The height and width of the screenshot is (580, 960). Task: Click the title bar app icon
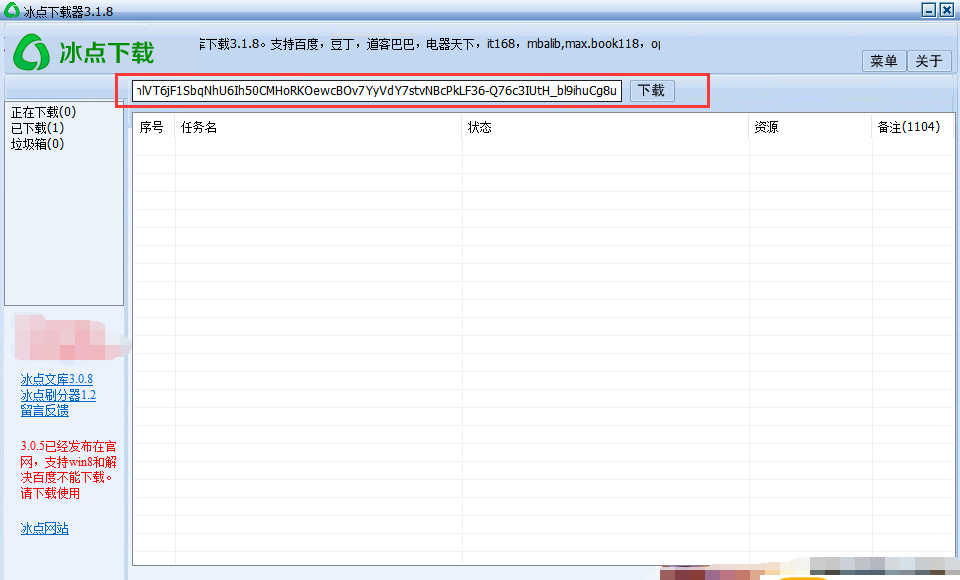pyautogui.click(x=12, y=10)
